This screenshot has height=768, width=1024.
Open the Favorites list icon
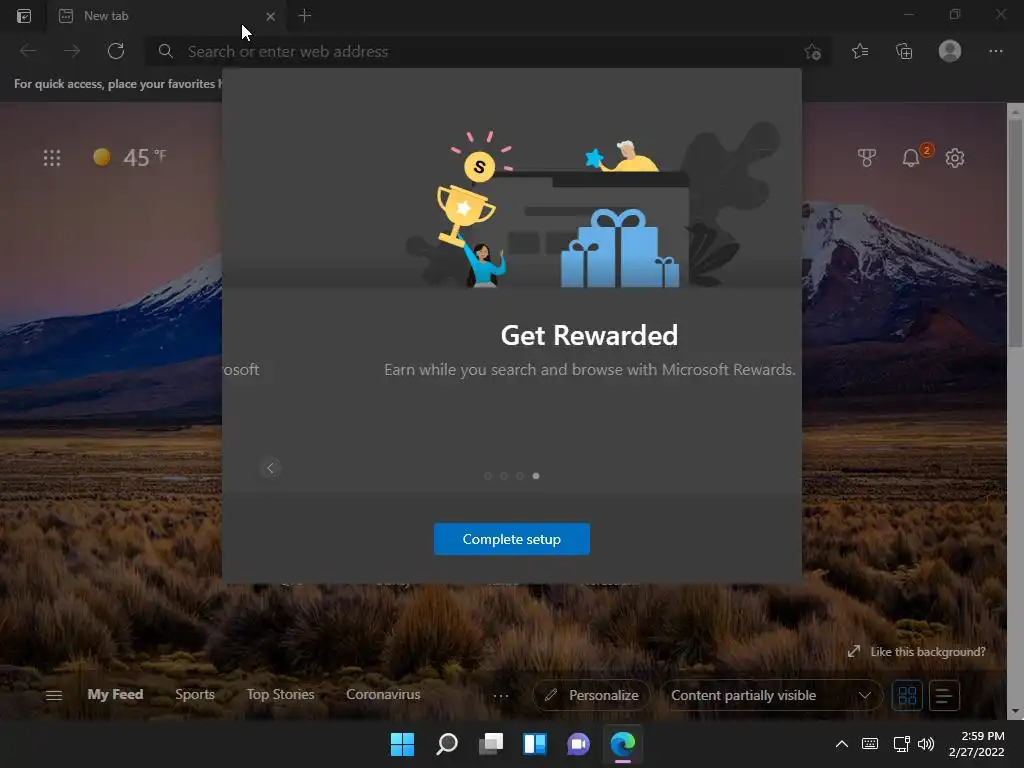pos(860,51)
